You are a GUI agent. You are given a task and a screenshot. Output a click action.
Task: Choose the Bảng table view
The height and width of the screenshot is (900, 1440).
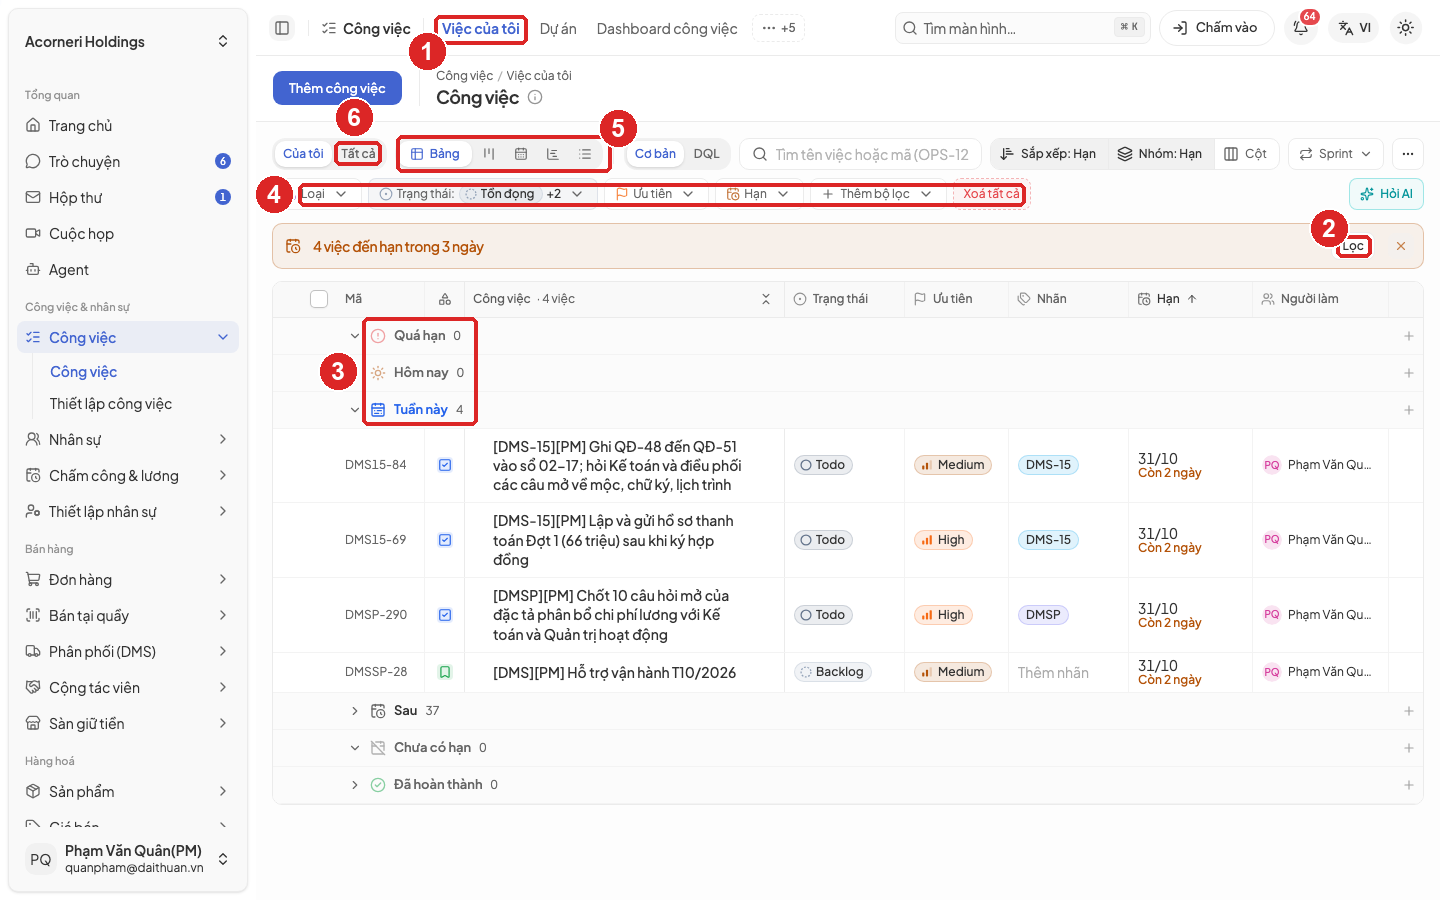tap(435, 154)
